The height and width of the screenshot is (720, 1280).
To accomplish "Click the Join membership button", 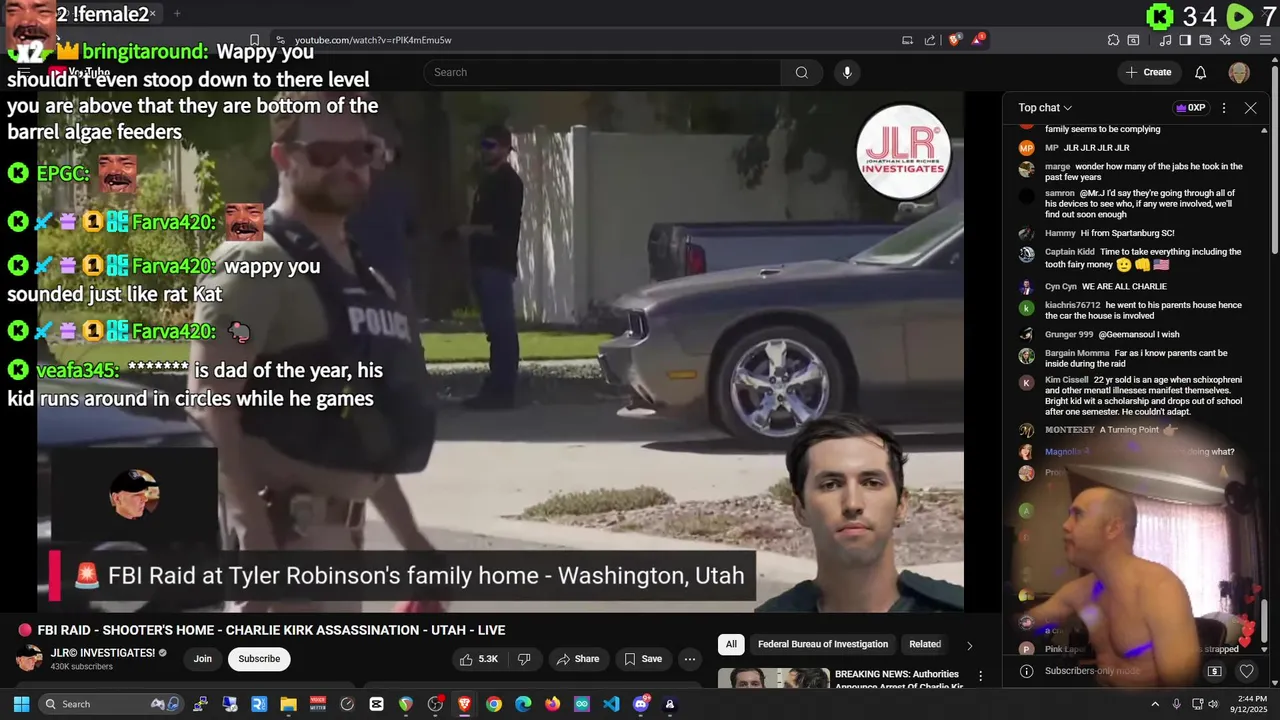I will click(x=203, y=659).
